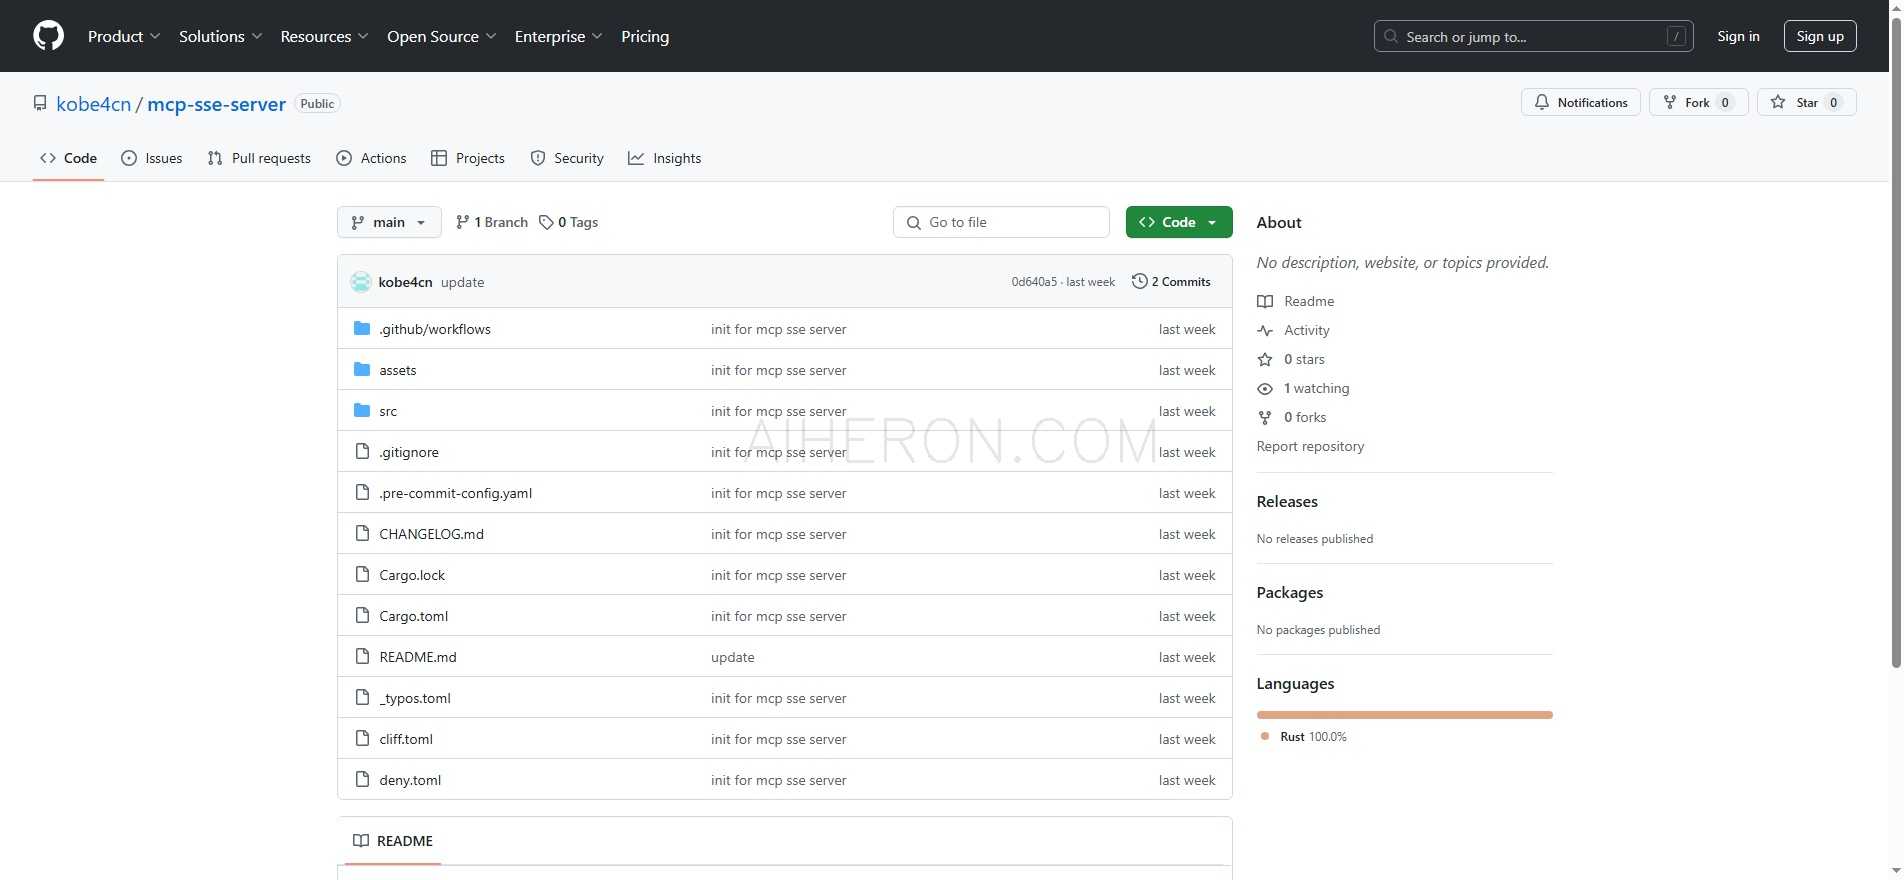Open the 0 forks link
1904x880 pixels.
click(x=1305, y=417)
